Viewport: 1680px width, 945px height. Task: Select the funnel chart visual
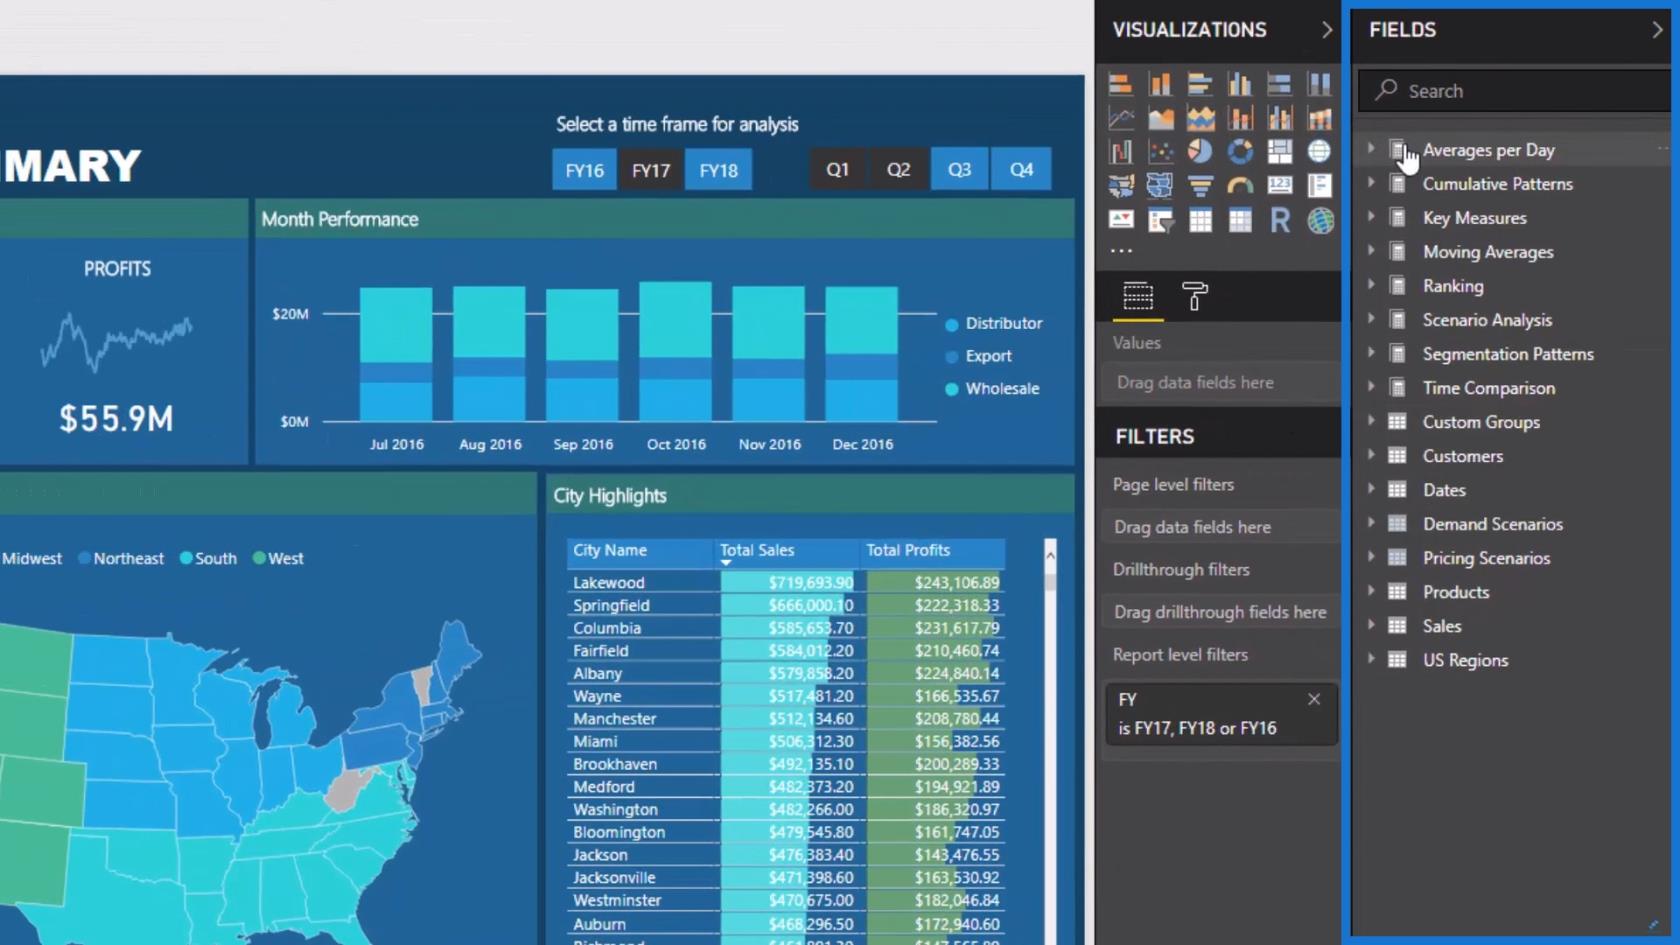click(x=1200, y=186)
